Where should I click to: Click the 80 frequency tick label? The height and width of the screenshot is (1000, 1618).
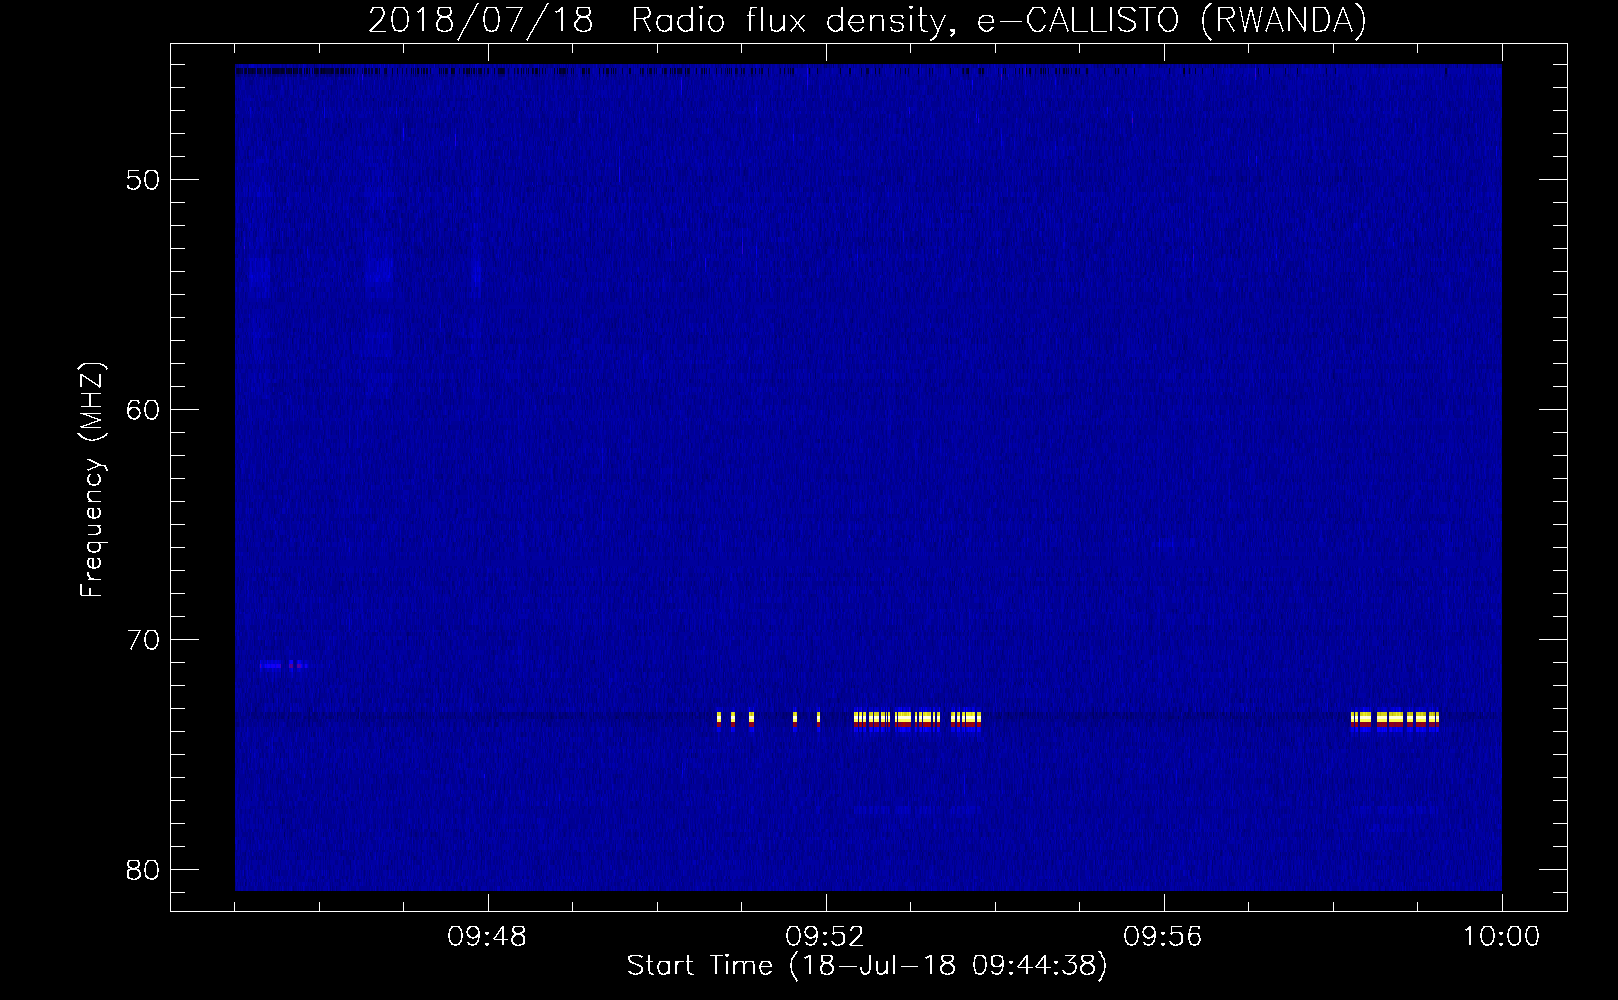[144, 870]
